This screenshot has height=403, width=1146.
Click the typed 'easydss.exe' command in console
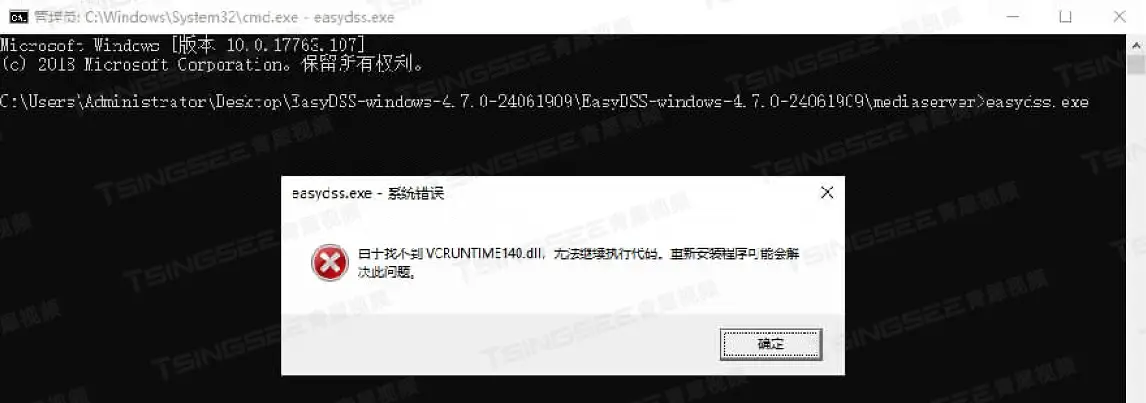[x=1038, y=102]
